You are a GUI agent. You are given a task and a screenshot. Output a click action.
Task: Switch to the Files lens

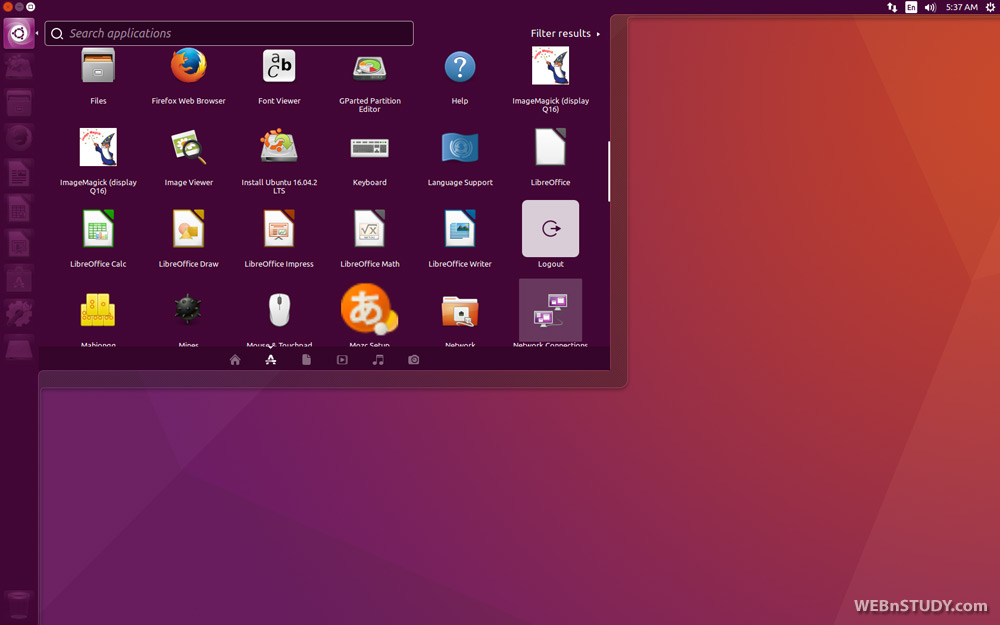(x=307, y=360)
